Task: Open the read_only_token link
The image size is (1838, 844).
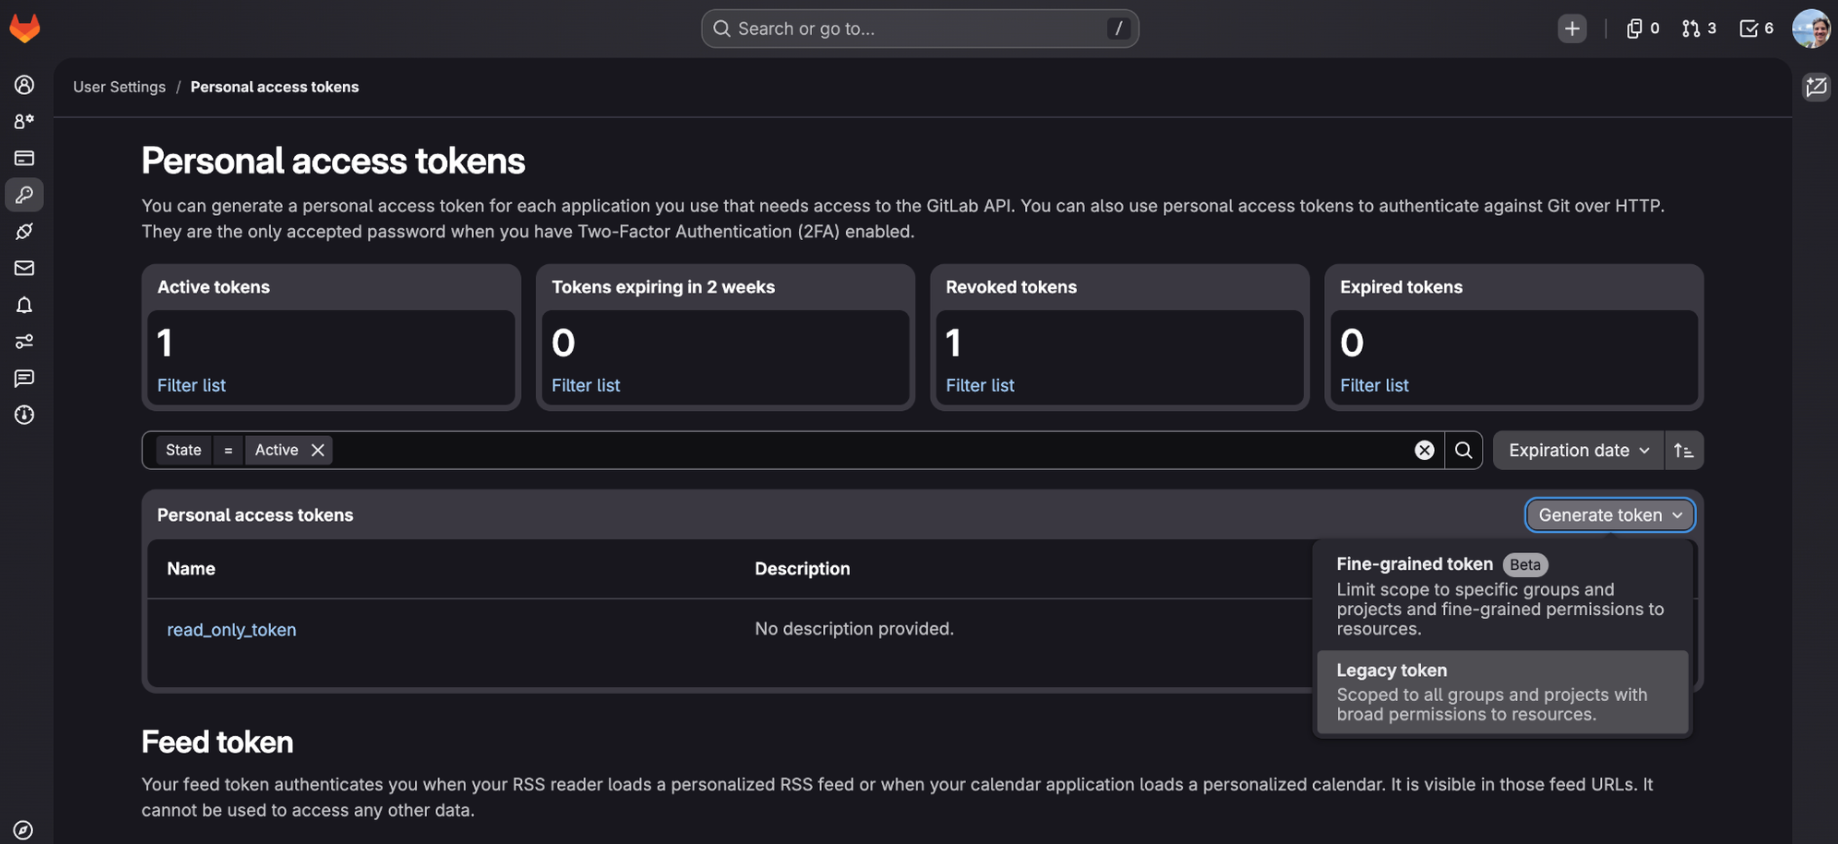Action: (231, 630)
